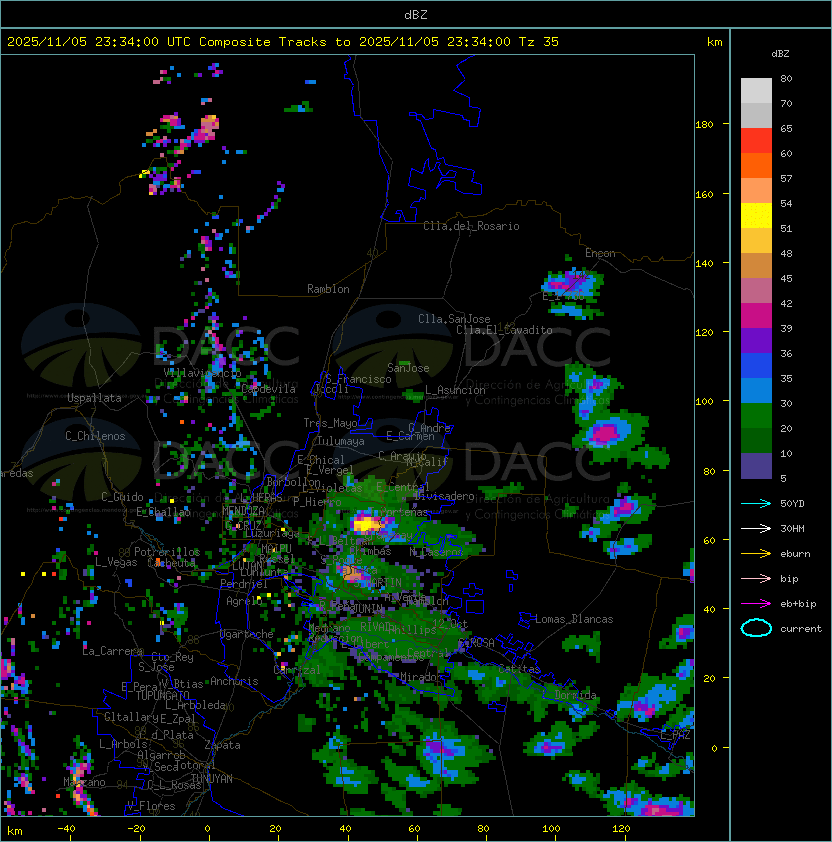Click the 'dBZ' heading above the color scale
Screen dimensions: 832x842
[780, 54]
